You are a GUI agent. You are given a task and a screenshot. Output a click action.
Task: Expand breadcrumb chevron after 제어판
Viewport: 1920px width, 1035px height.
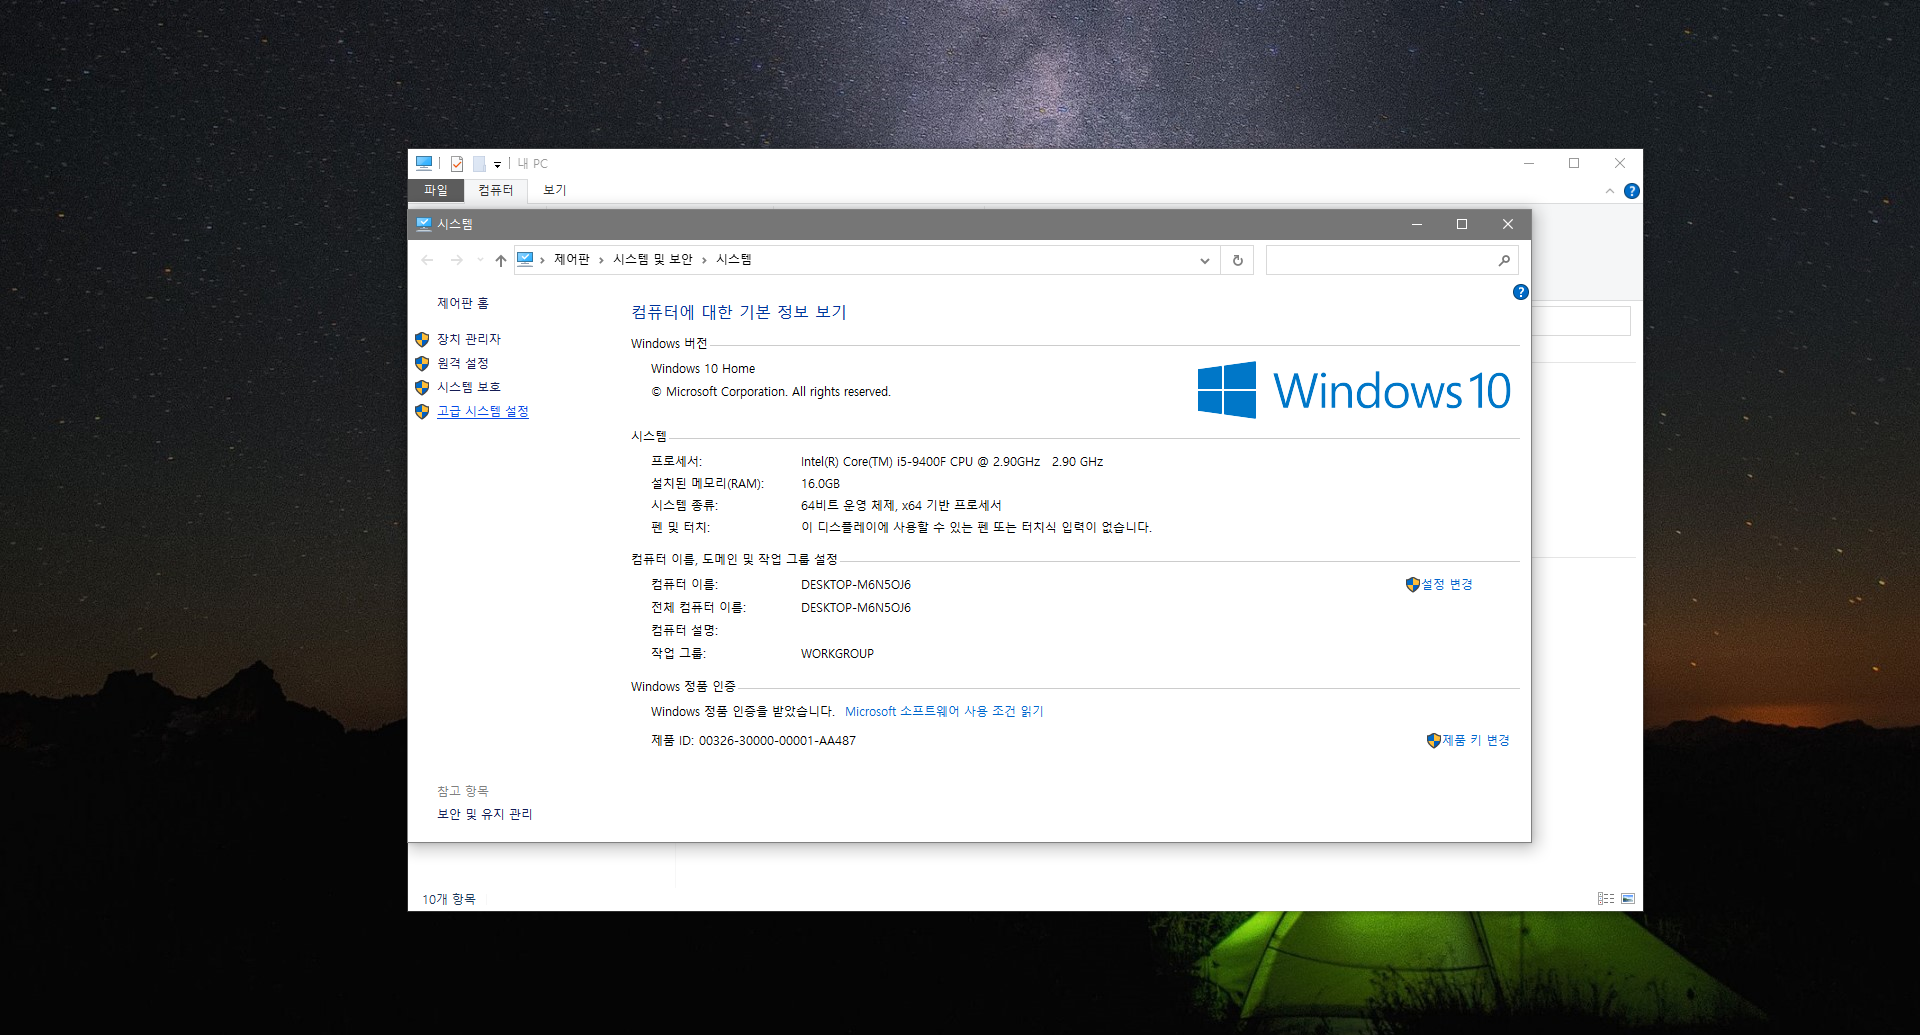(x=601, y=260)
